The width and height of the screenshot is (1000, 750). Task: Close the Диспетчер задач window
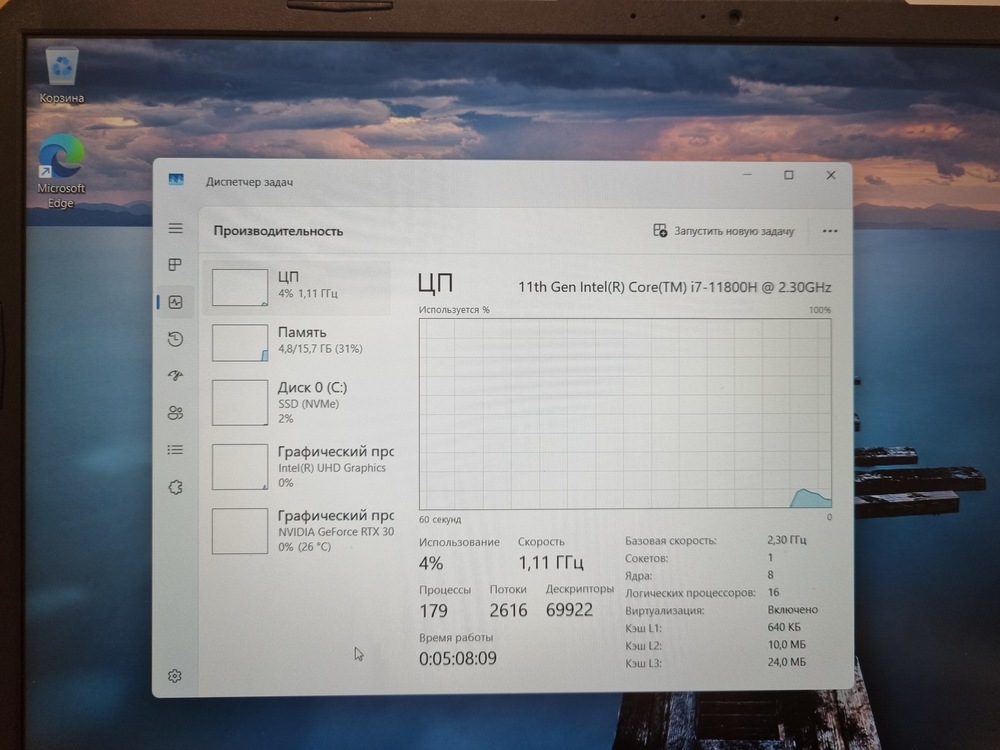click(830, 175)
